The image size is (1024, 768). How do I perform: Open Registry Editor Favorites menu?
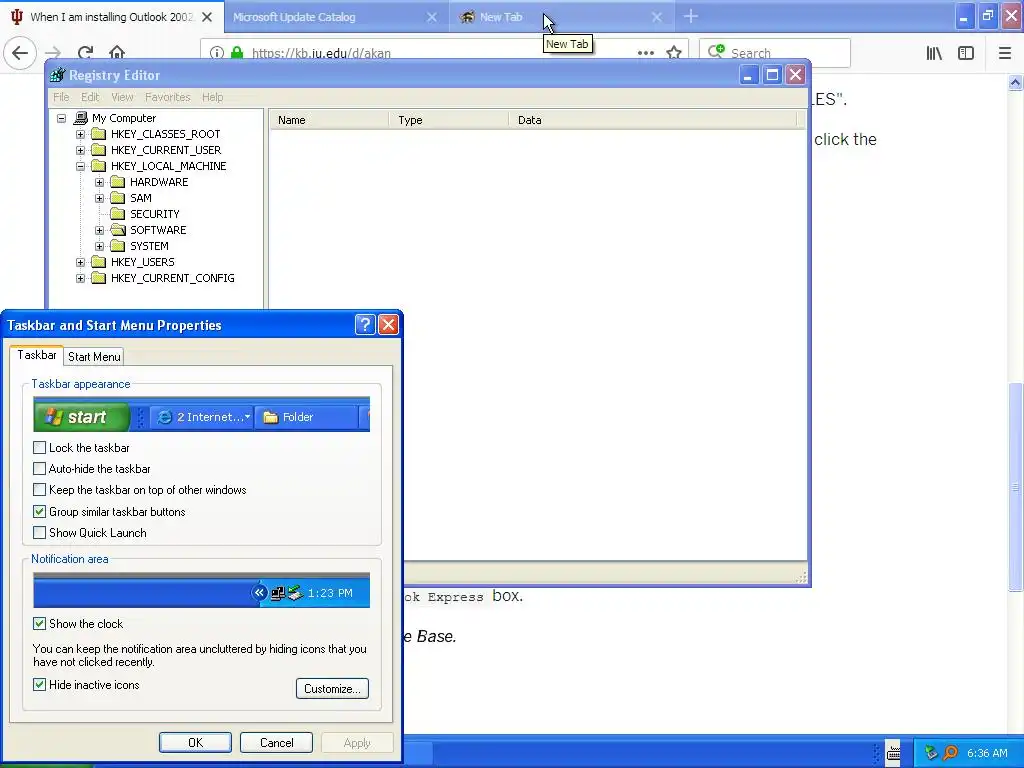pos(168,97)
